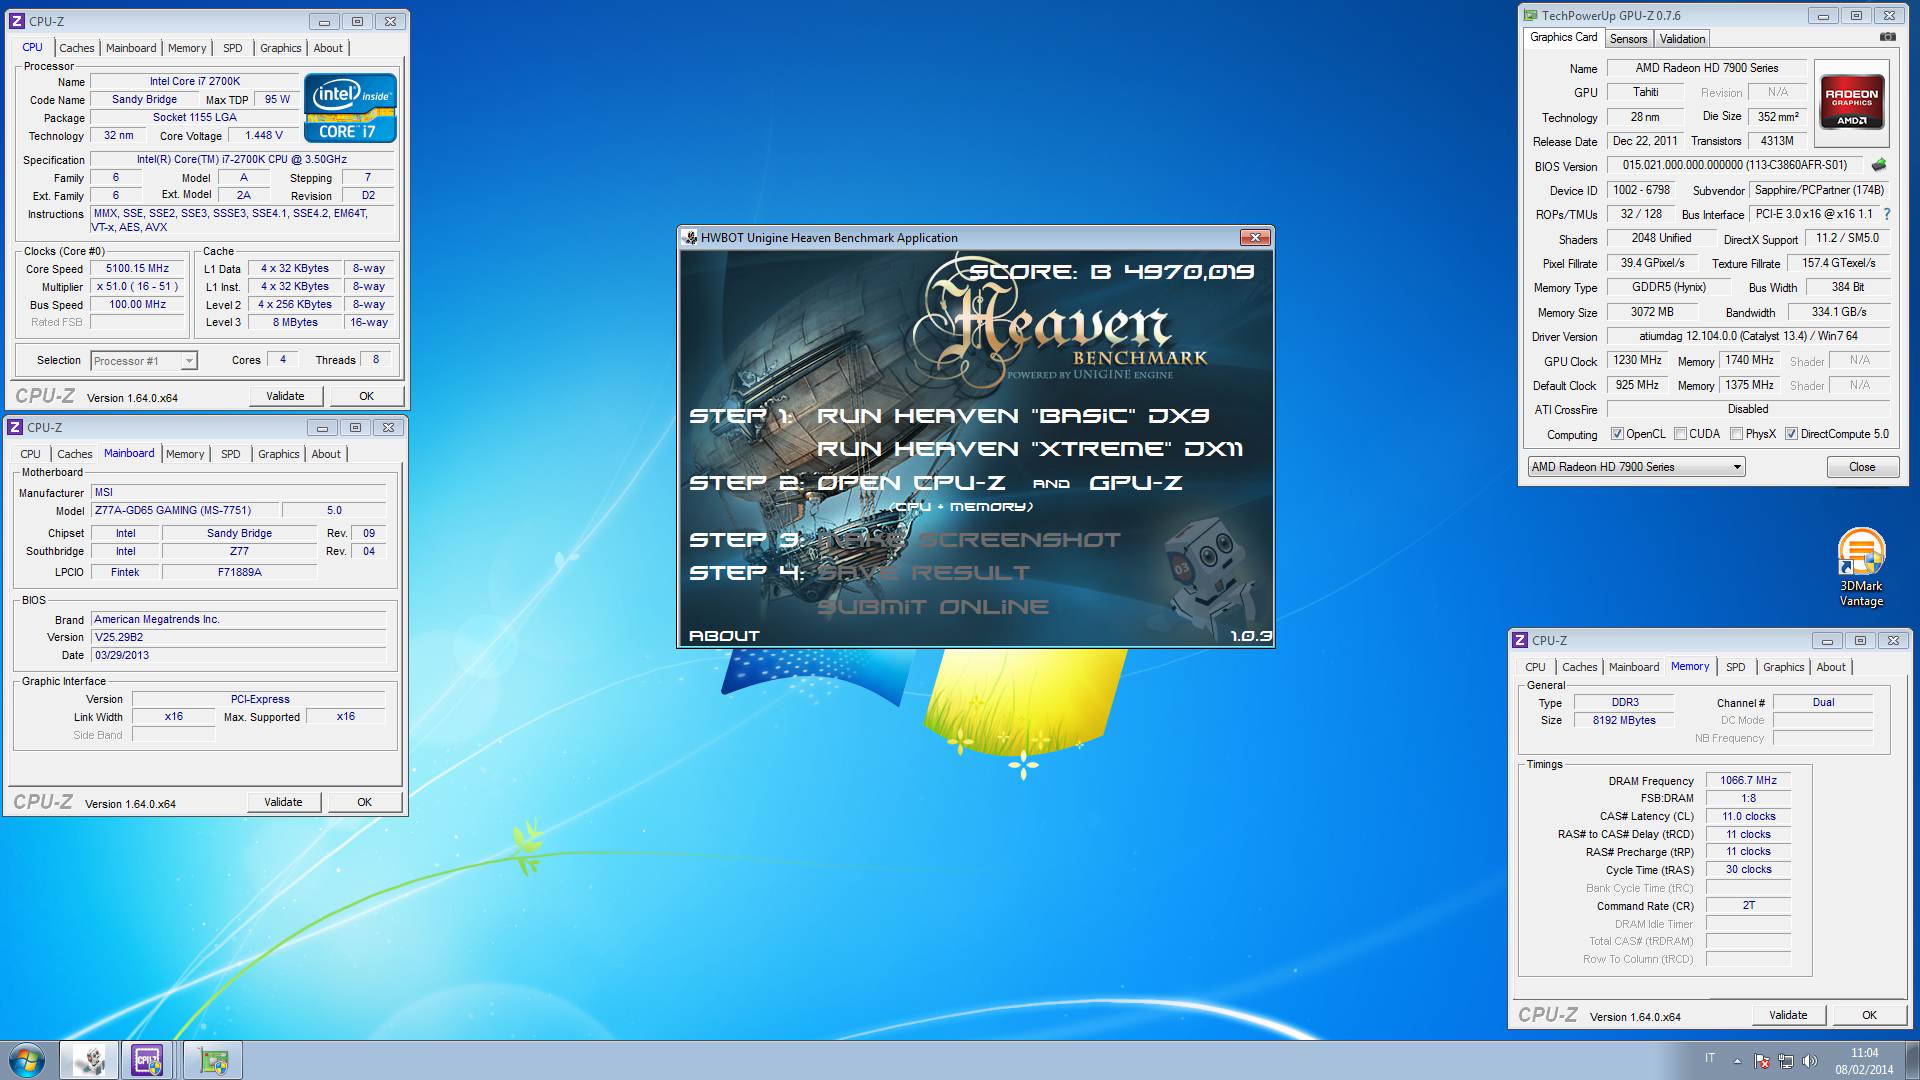Open the AMD Radeon HD 7900 Series dropdown
The width and height of the screenshot is (1920, 1080).
pyautogui.click(x=1636, y=467)
